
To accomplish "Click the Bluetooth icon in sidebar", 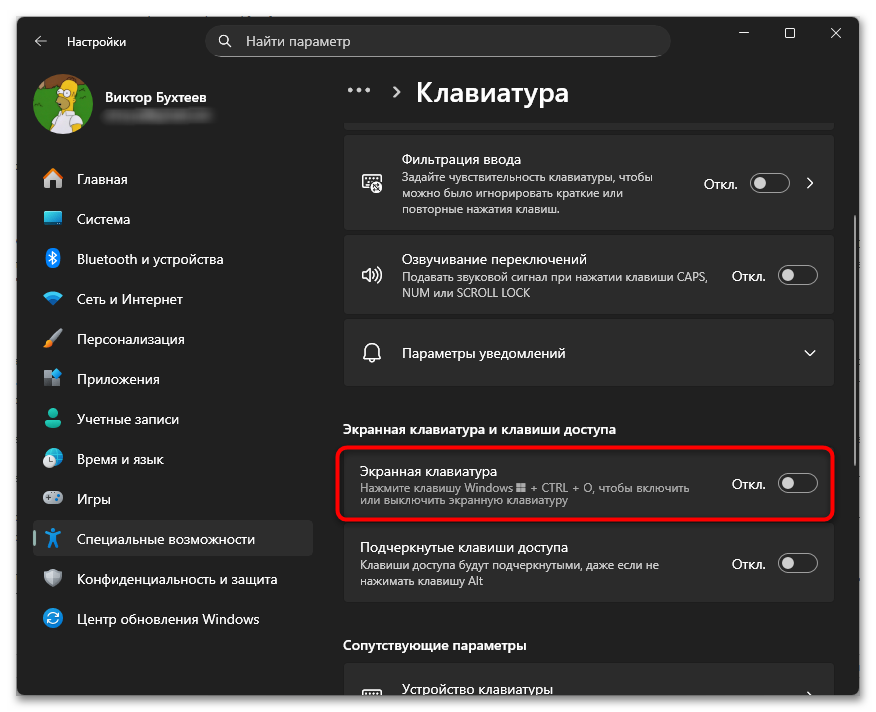I will [53, 259].
